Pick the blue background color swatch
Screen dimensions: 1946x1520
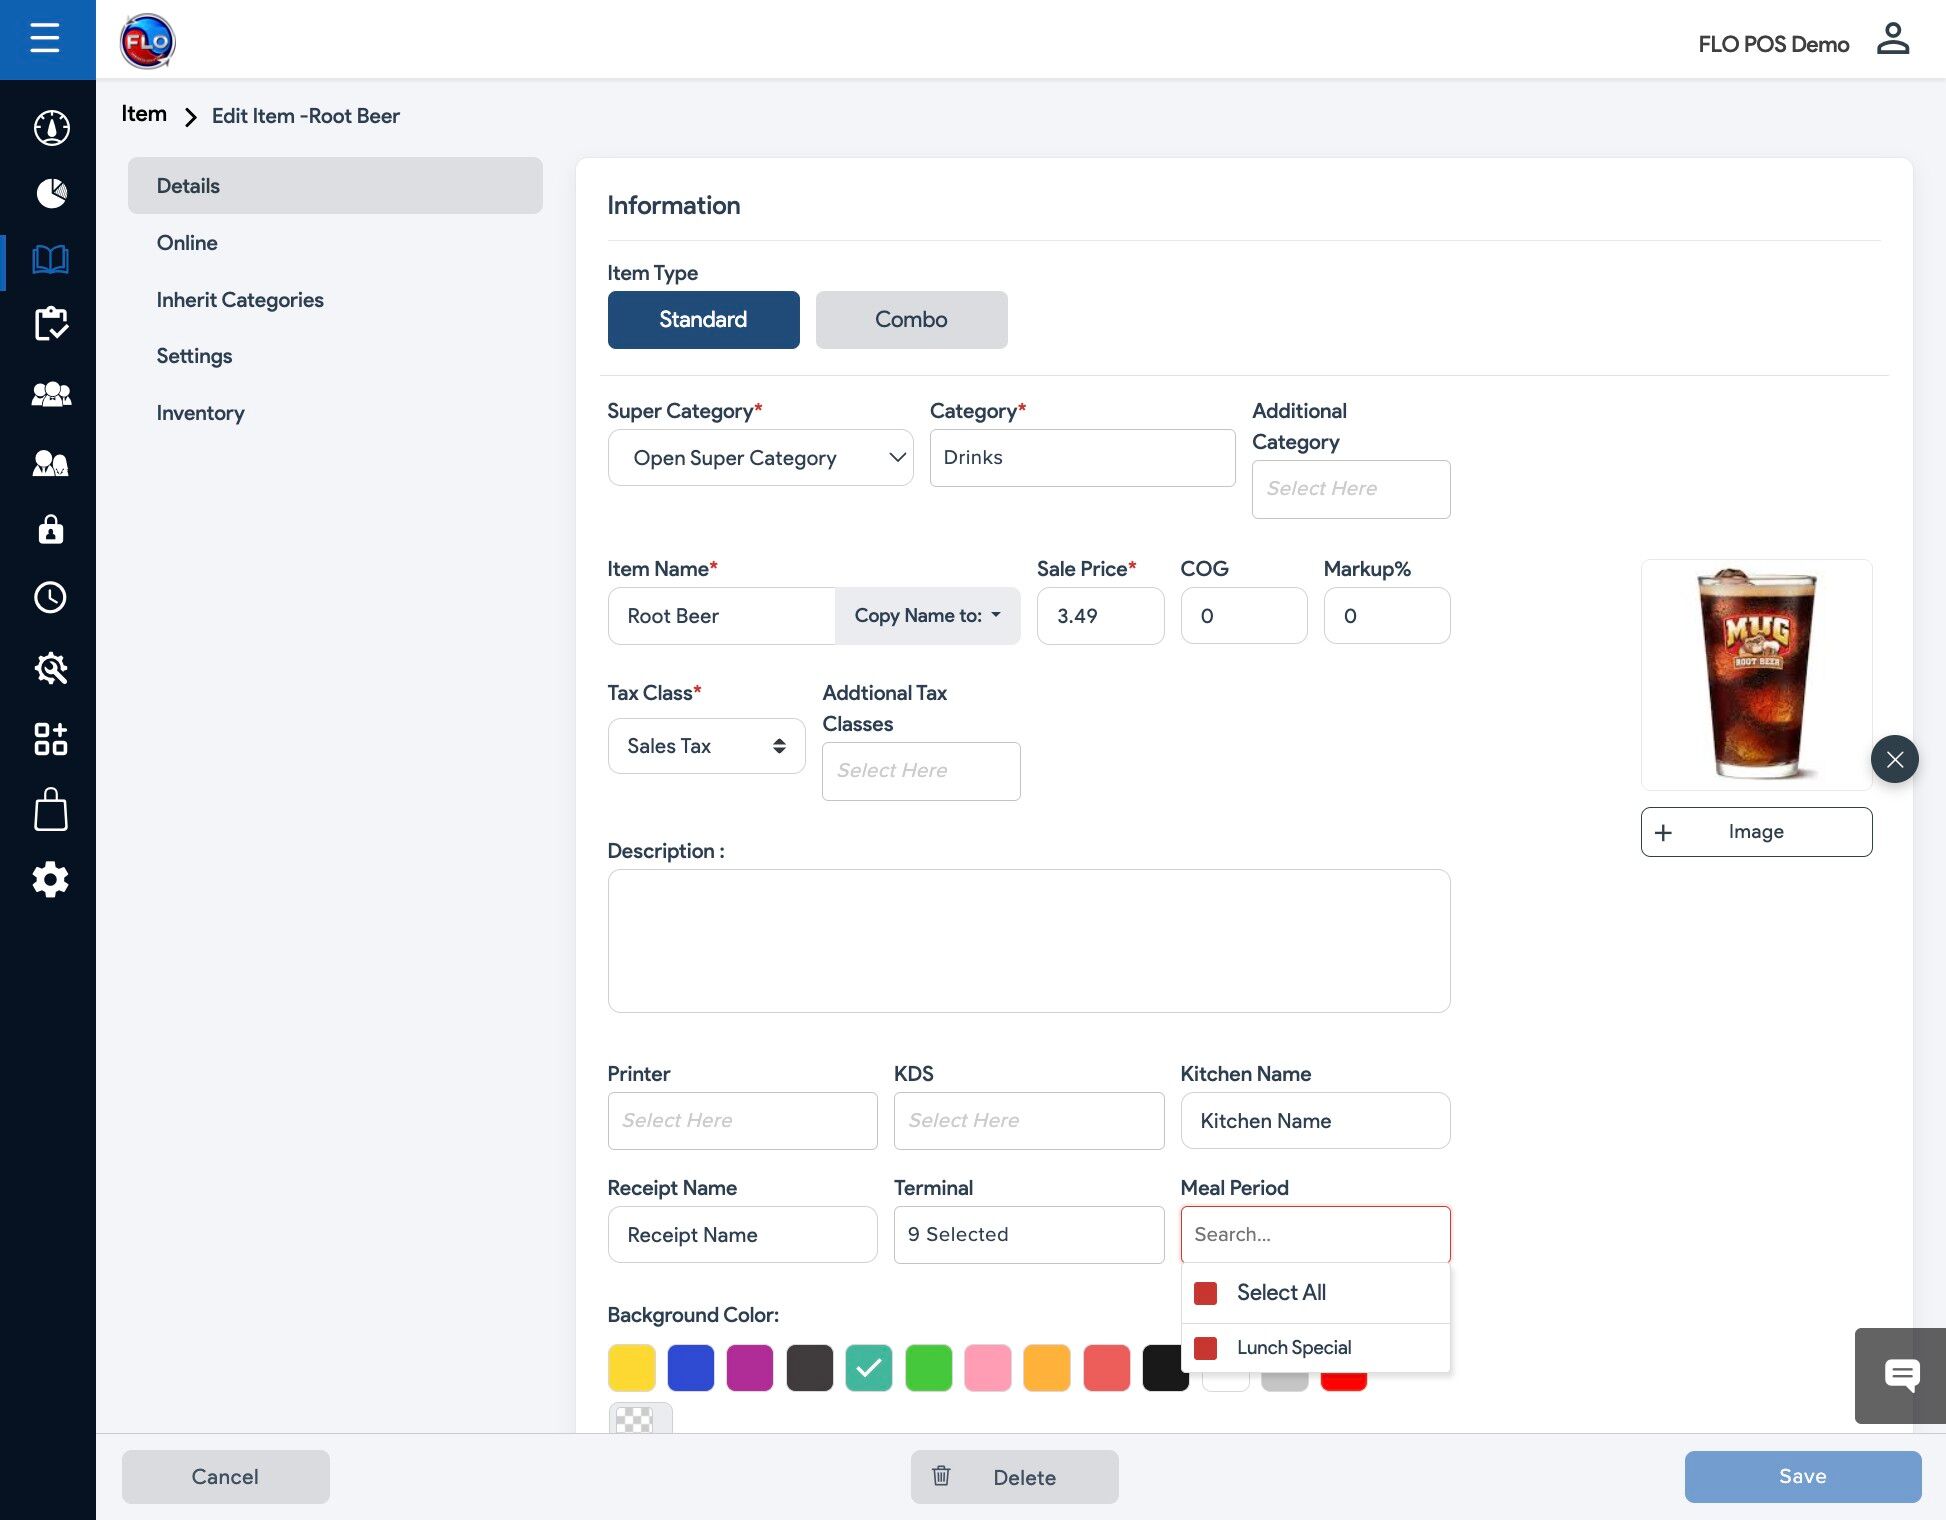click(691, 1368)
